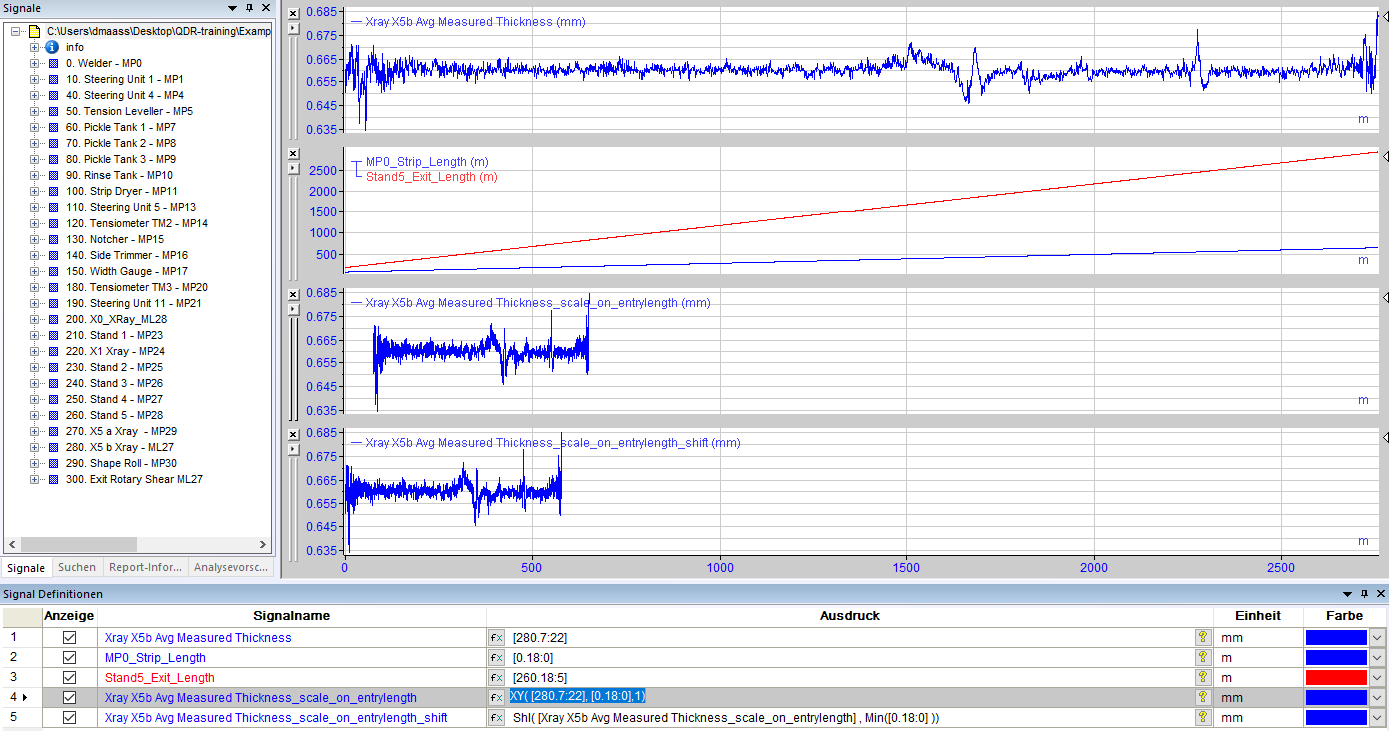
Task: Open the color dropdown for MP0_Strip_Length
Action: (1378, 658)
